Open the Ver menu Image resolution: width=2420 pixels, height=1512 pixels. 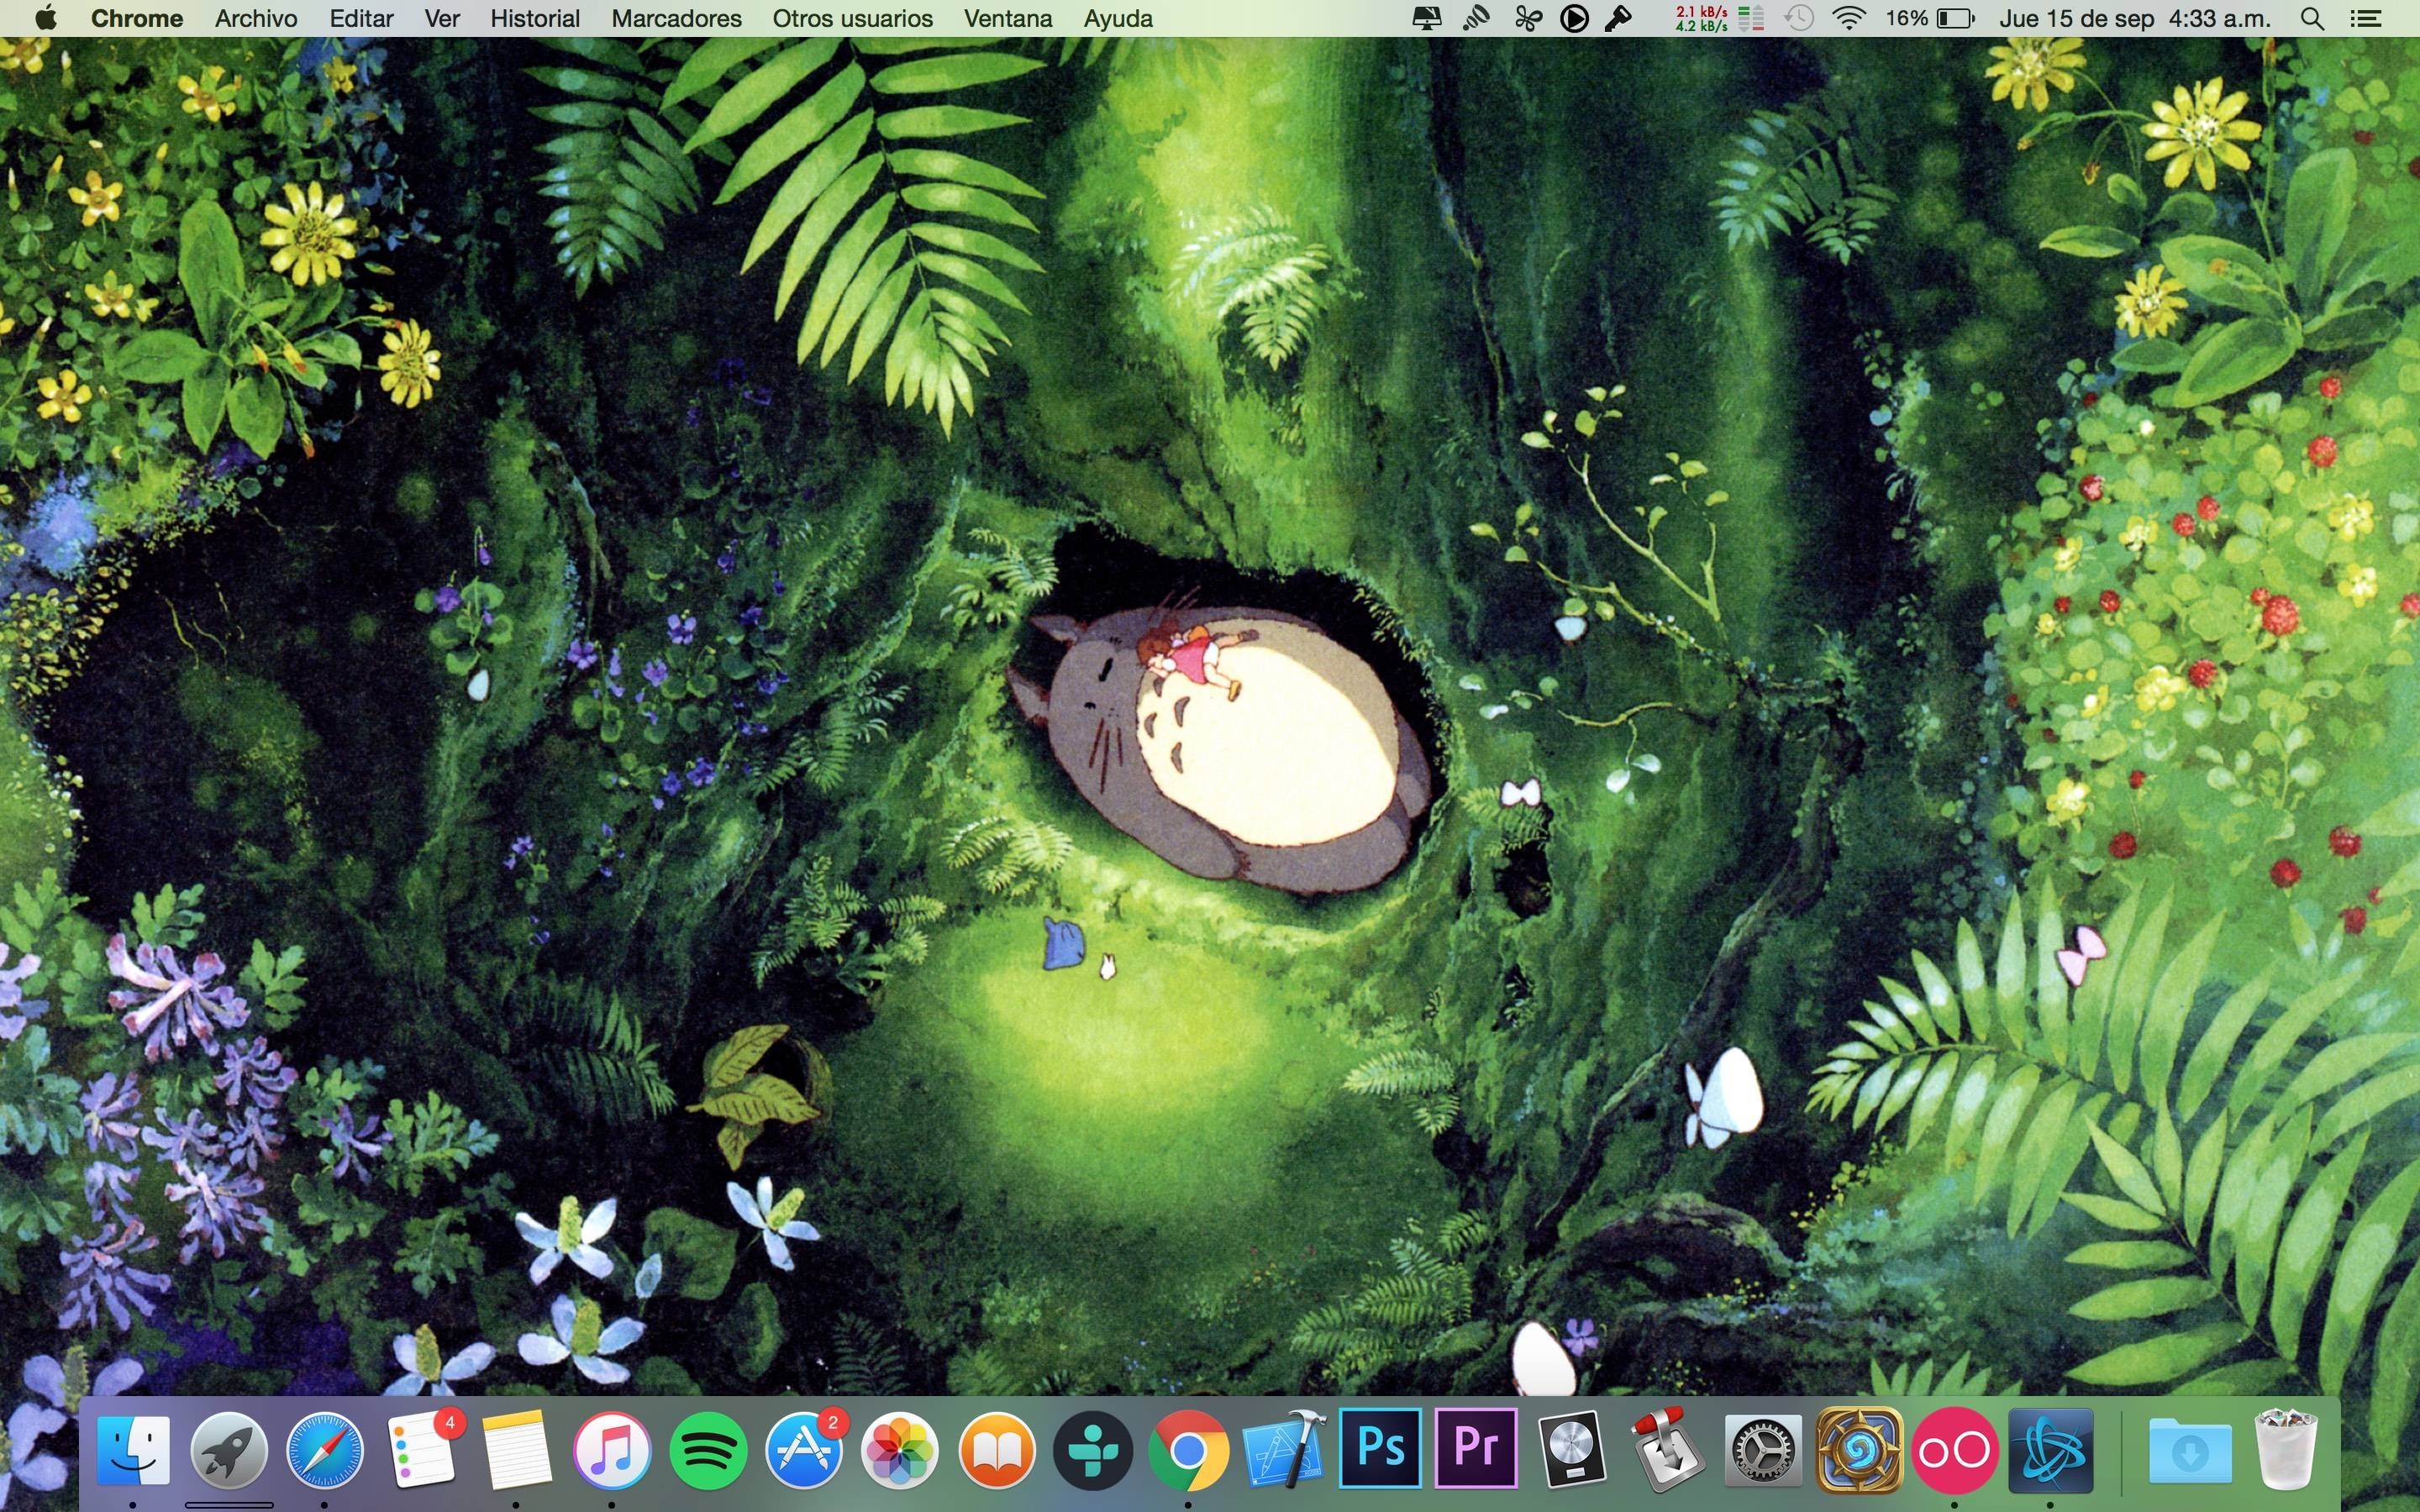pyautogui.click(x=442, y=18)
